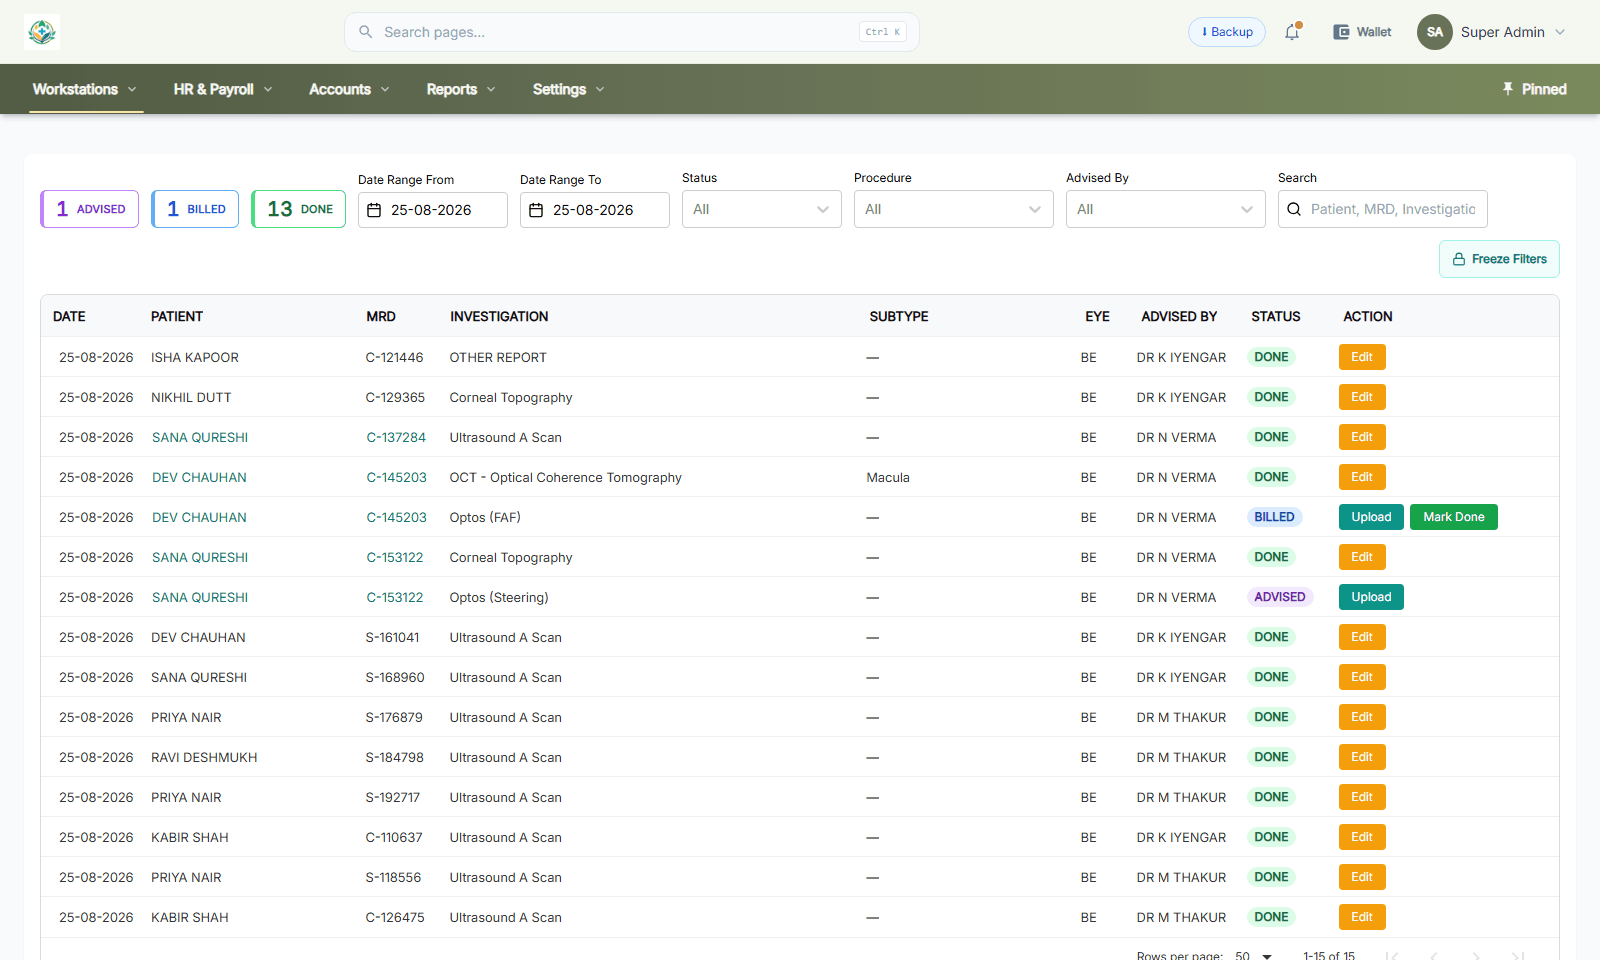Filter by the 1 Billed counter
1600x960 pixels.
click(x=195, y=209)
